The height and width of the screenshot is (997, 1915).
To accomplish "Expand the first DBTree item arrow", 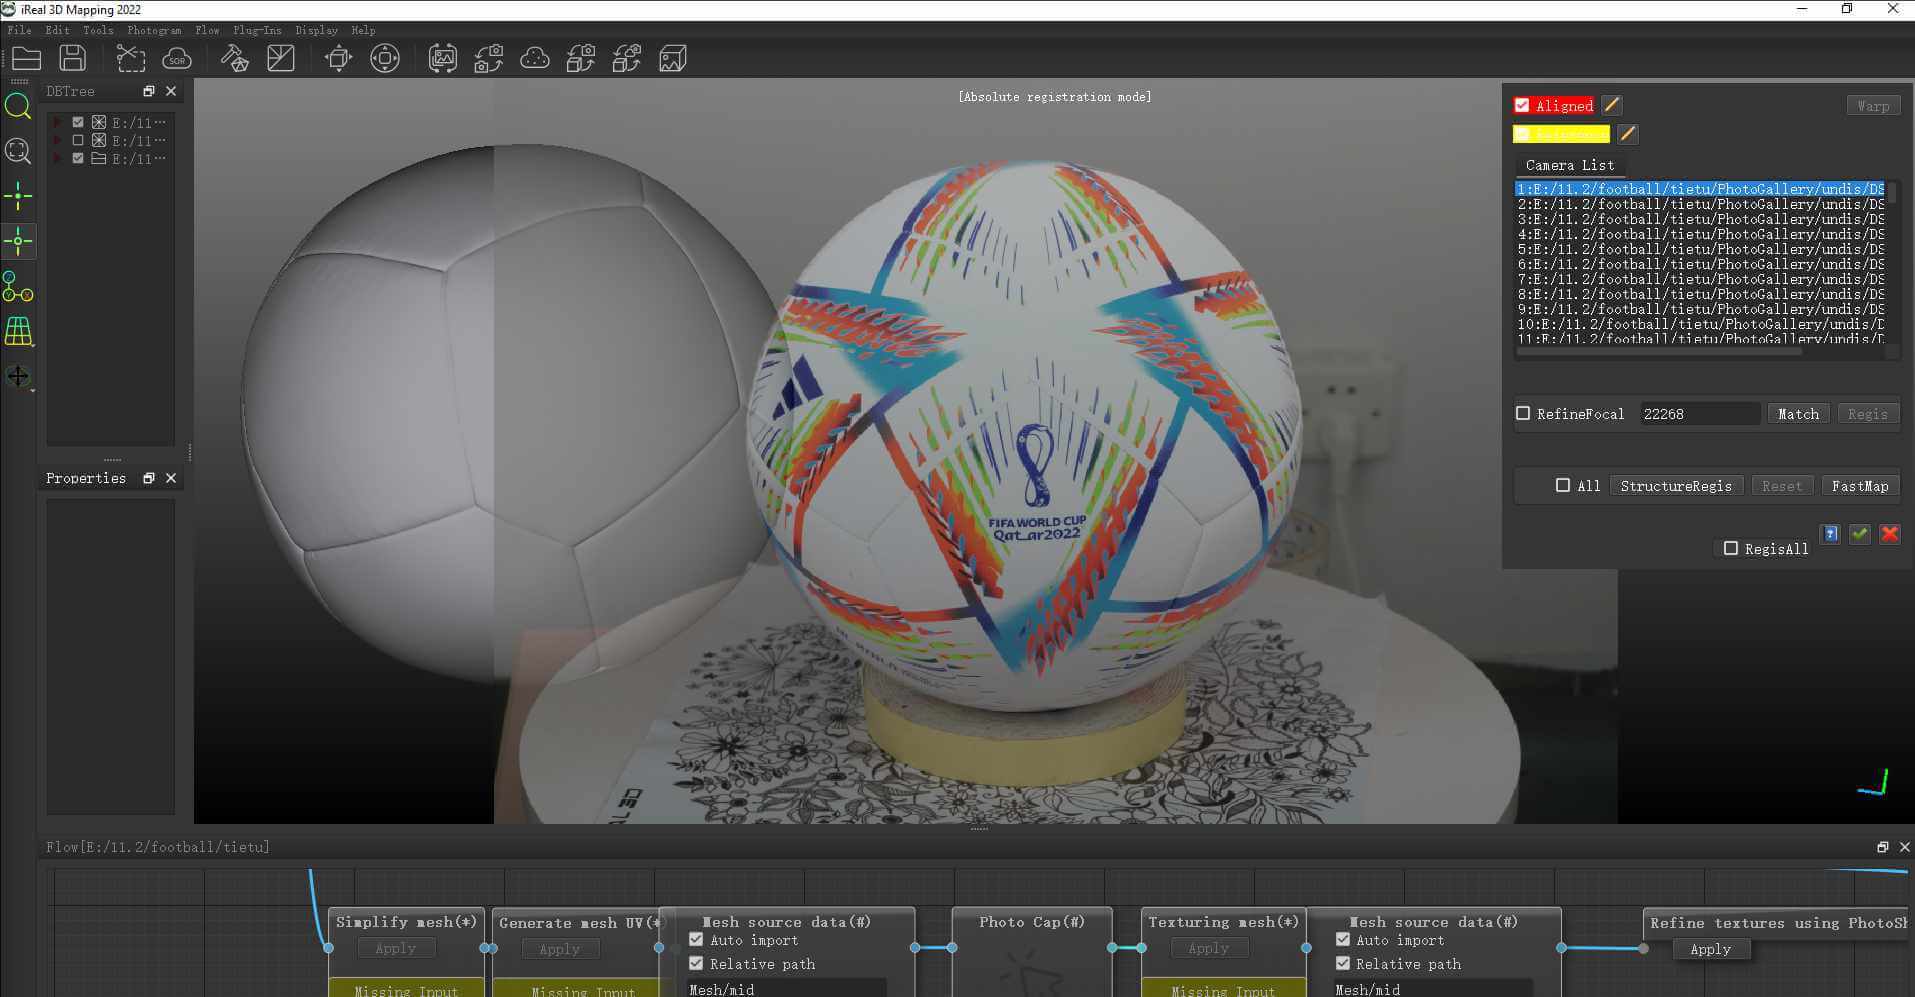I will (58, 122).
